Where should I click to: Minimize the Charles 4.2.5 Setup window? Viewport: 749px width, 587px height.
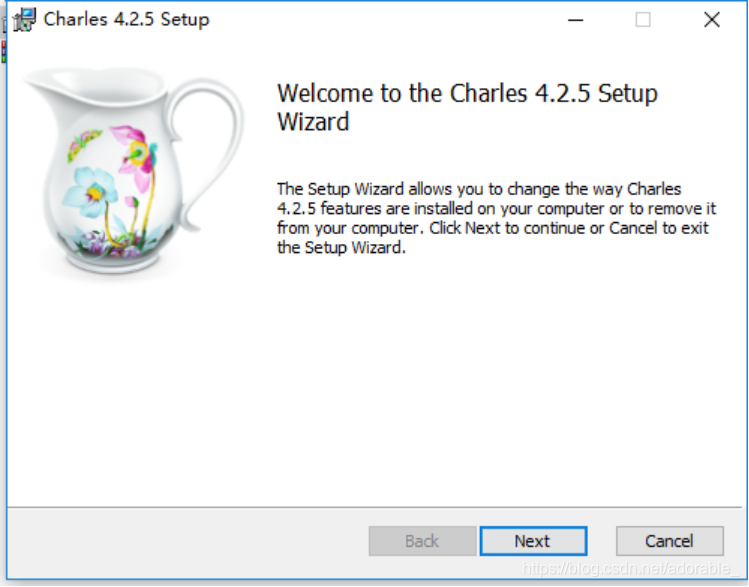pyautogui.click(x=576, y=20)
